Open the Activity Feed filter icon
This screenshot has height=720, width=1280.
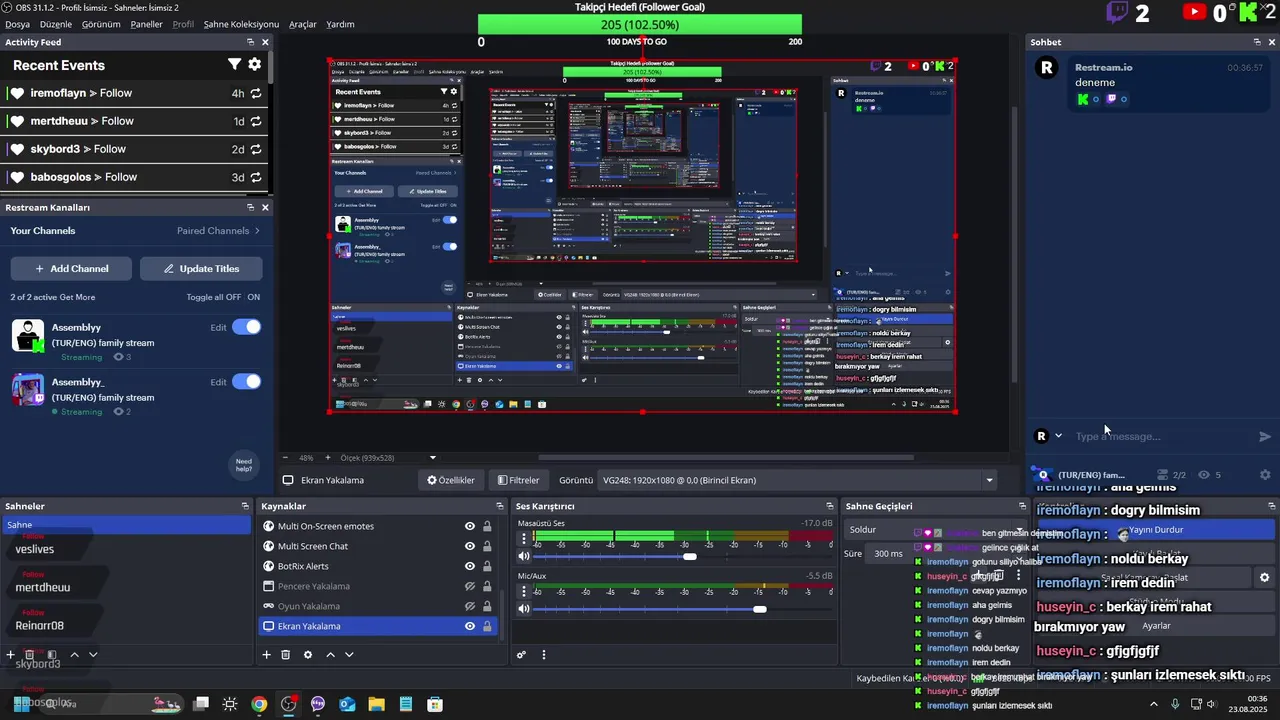(x=234, y=64)
